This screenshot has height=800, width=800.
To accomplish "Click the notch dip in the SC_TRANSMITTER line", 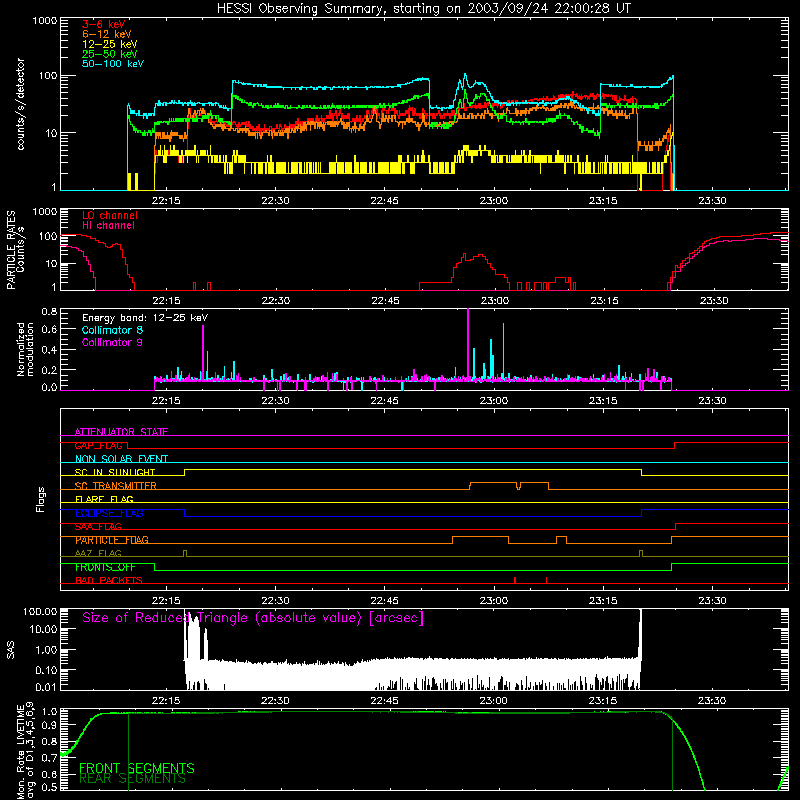I will coord(518,486).
